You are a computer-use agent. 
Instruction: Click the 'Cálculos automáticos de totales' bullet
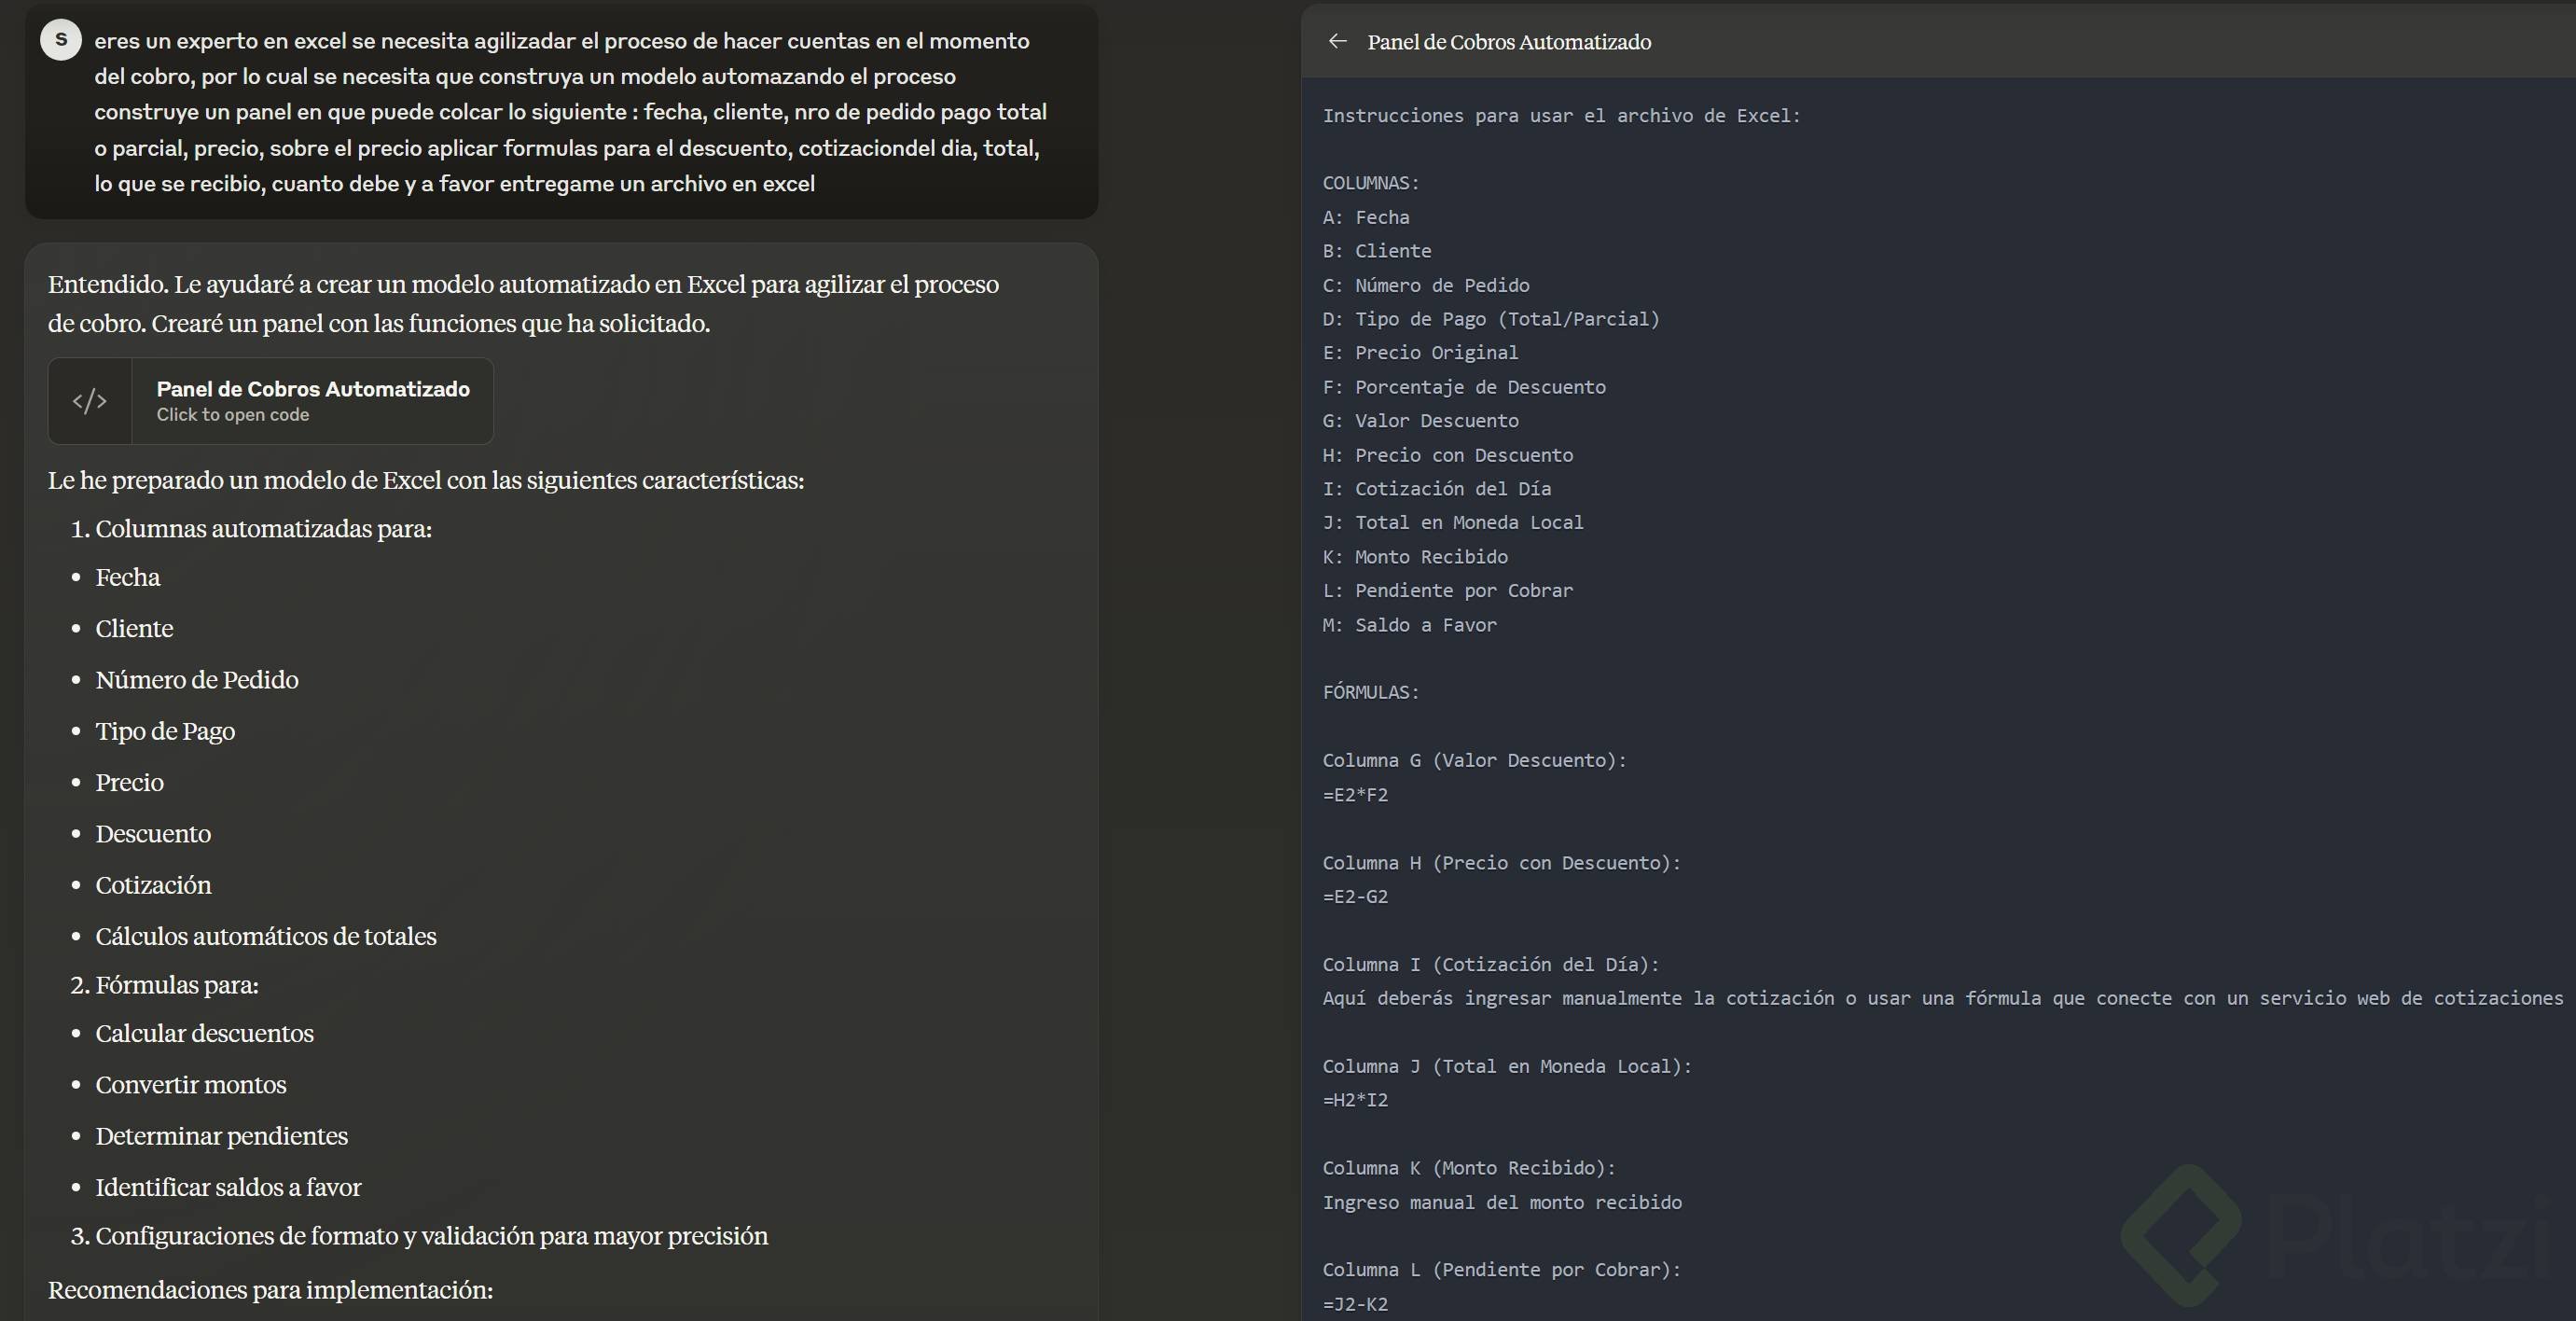tap(266, 937)
